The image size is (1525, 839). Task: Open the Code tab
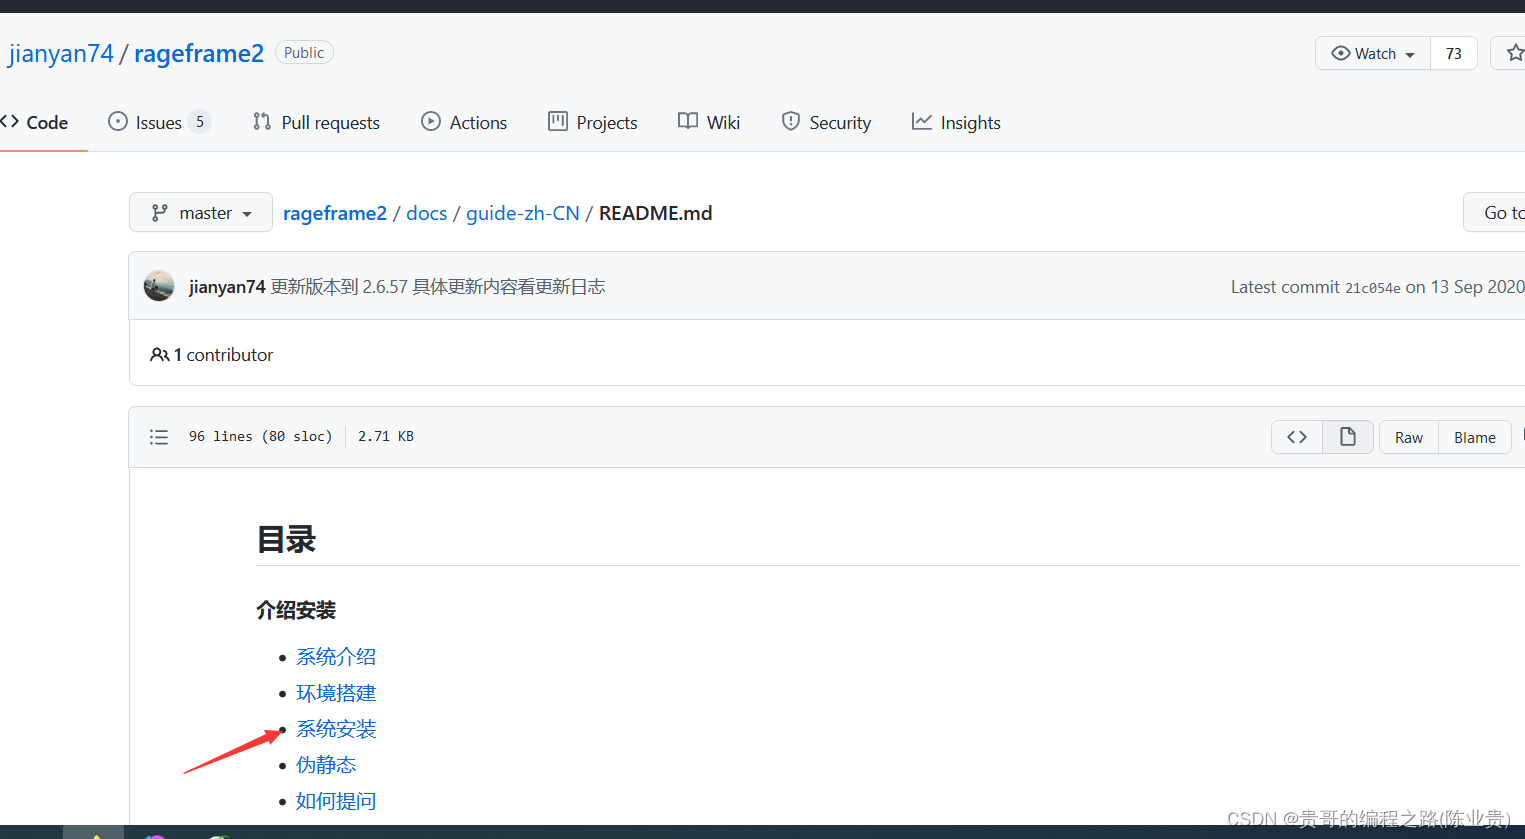coord(35,122)
